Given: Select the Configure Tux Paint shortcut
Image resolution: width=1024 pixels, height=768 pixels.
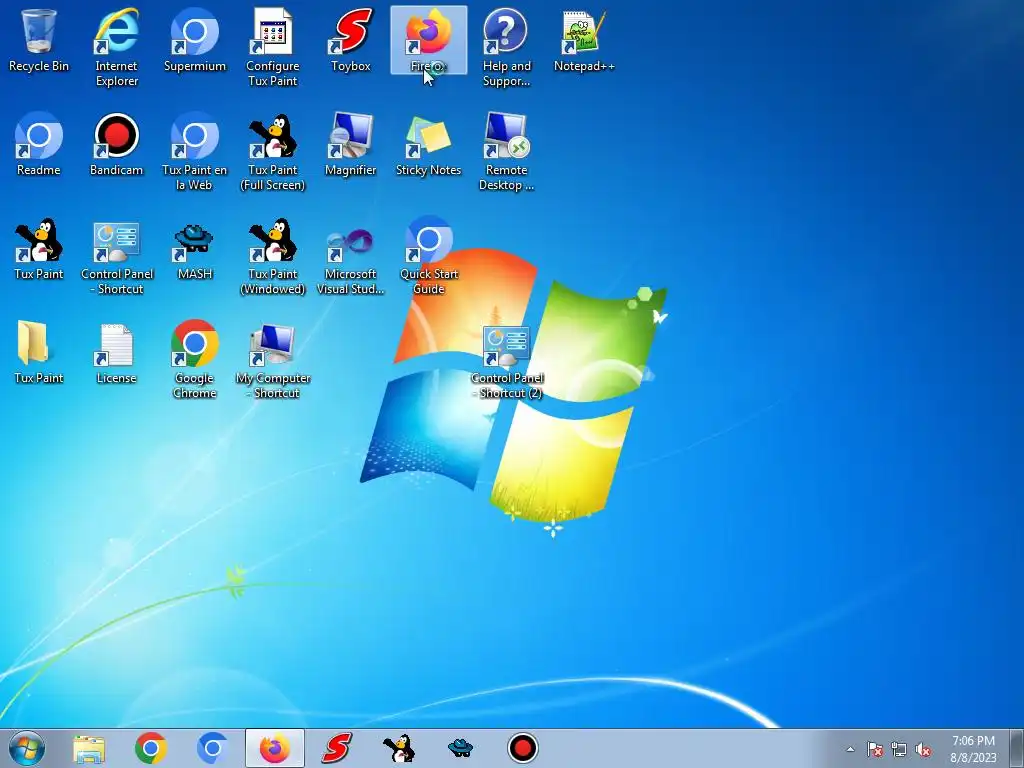Looking at the screenshot, I should pos(272,47).
